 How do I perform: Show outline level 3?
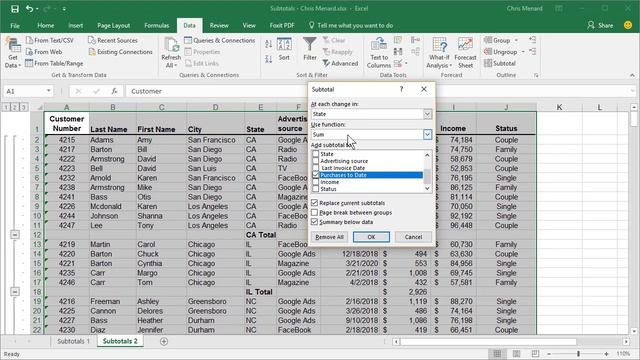coord(24,107)
